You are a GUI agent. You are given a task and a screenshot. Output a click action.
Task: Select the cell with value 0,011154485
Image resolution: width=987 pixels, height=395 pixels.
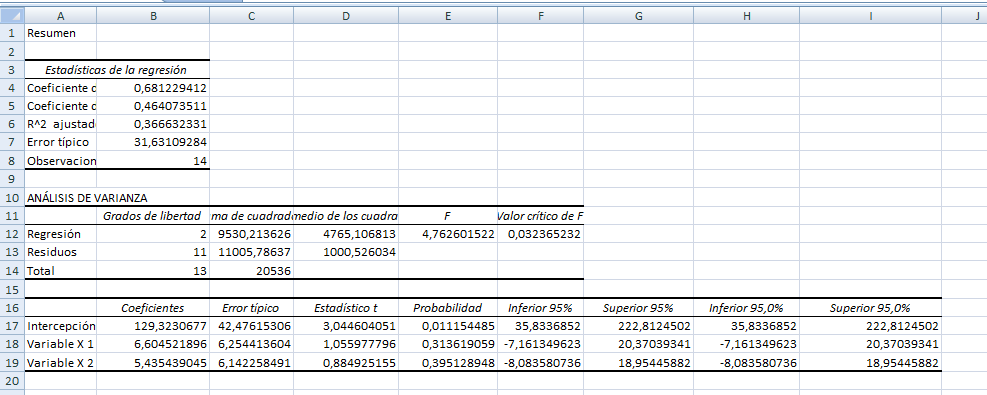pyautogui.click(x=448, y=326)
